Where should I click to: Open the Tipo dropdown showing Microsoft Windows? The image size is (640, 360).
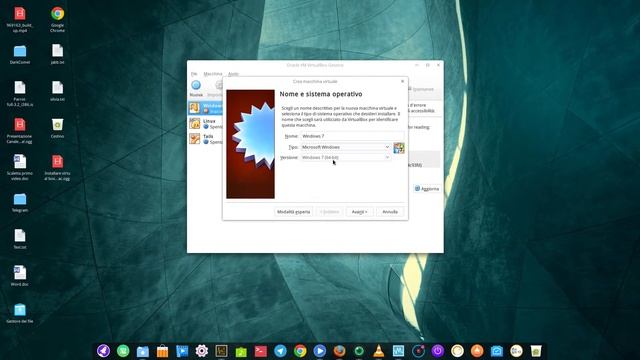point(346,147)
